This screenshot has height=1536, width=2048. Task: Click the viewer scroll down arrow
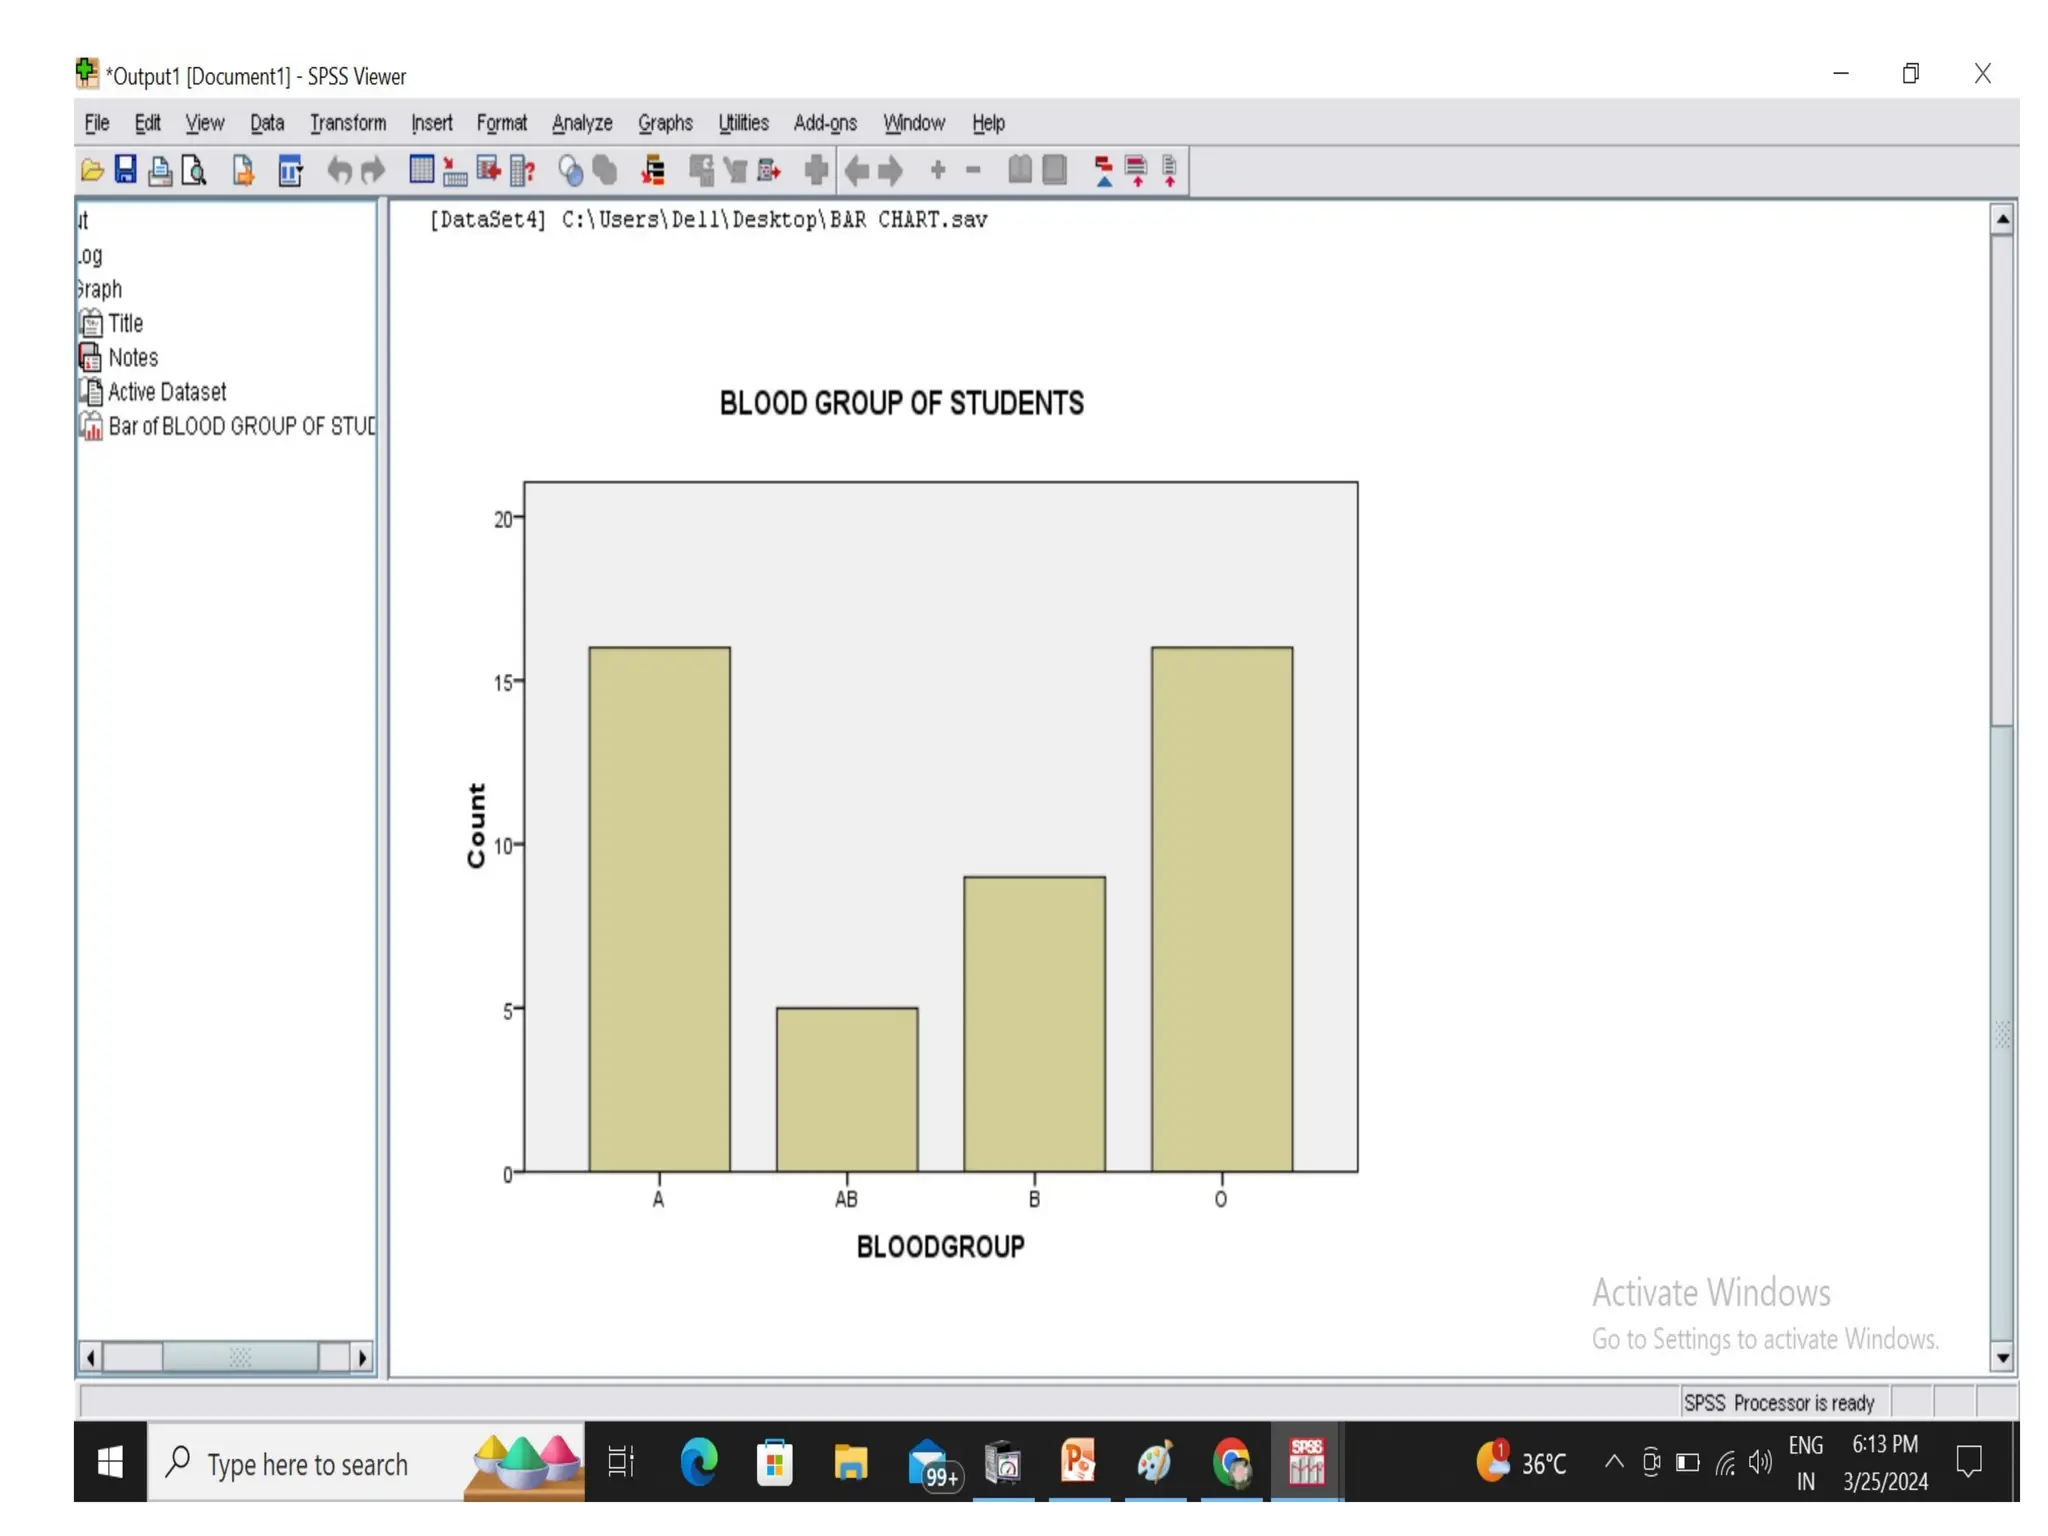pos(2002,1357)
